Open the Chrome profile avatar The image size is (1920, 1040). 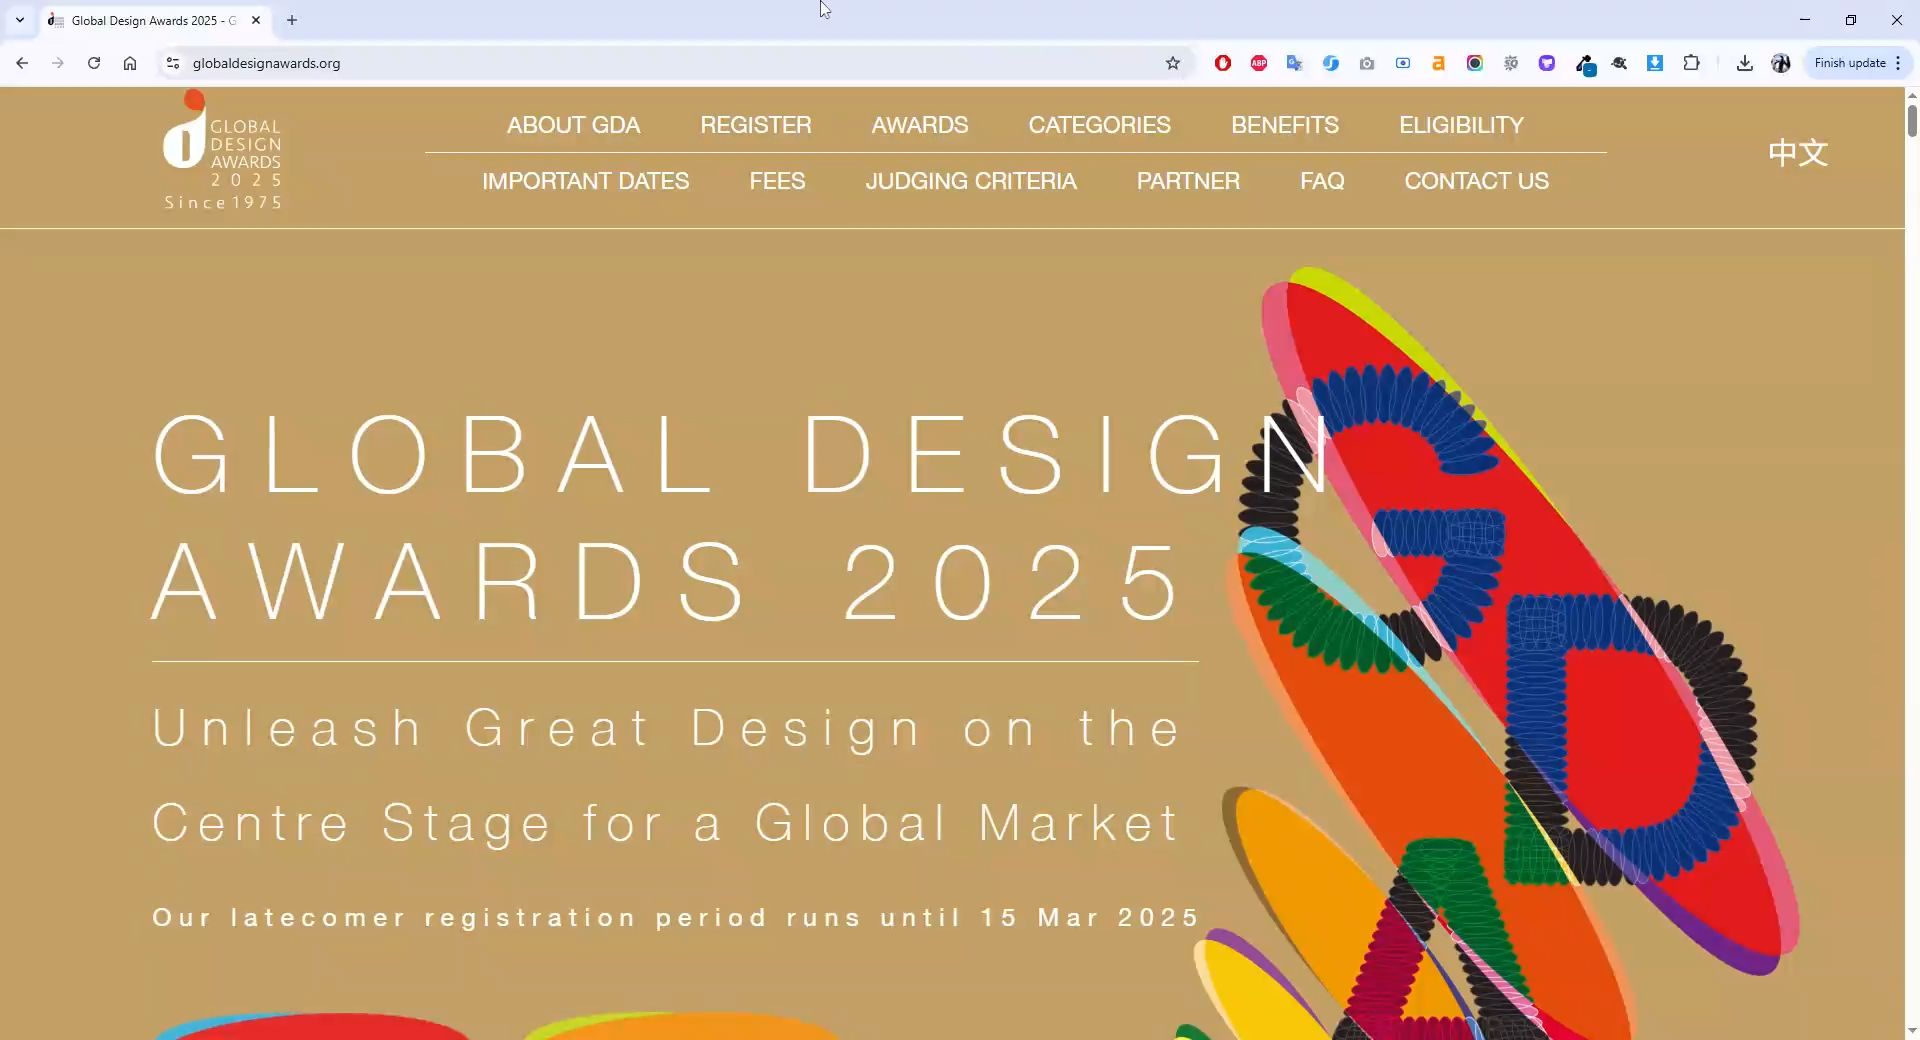coord(1781,63)
